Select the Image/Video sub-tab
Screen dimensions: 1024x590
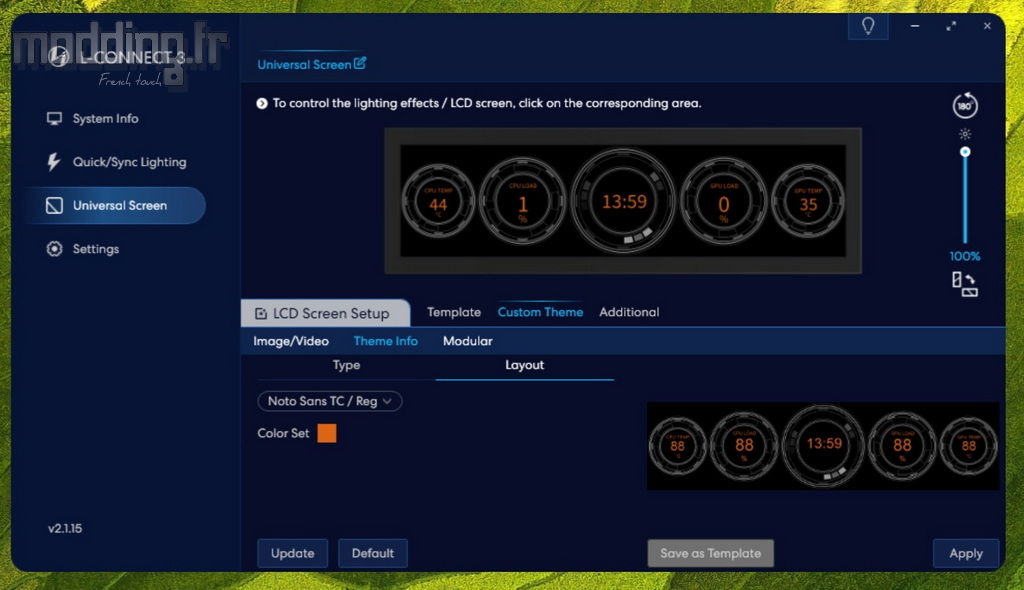[291, 341]
